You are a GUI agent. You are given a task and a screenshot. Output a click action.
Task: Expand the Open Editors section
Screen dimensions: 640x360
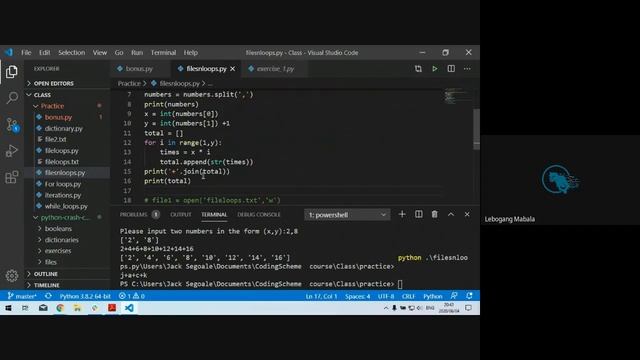(x=67, y=83)
